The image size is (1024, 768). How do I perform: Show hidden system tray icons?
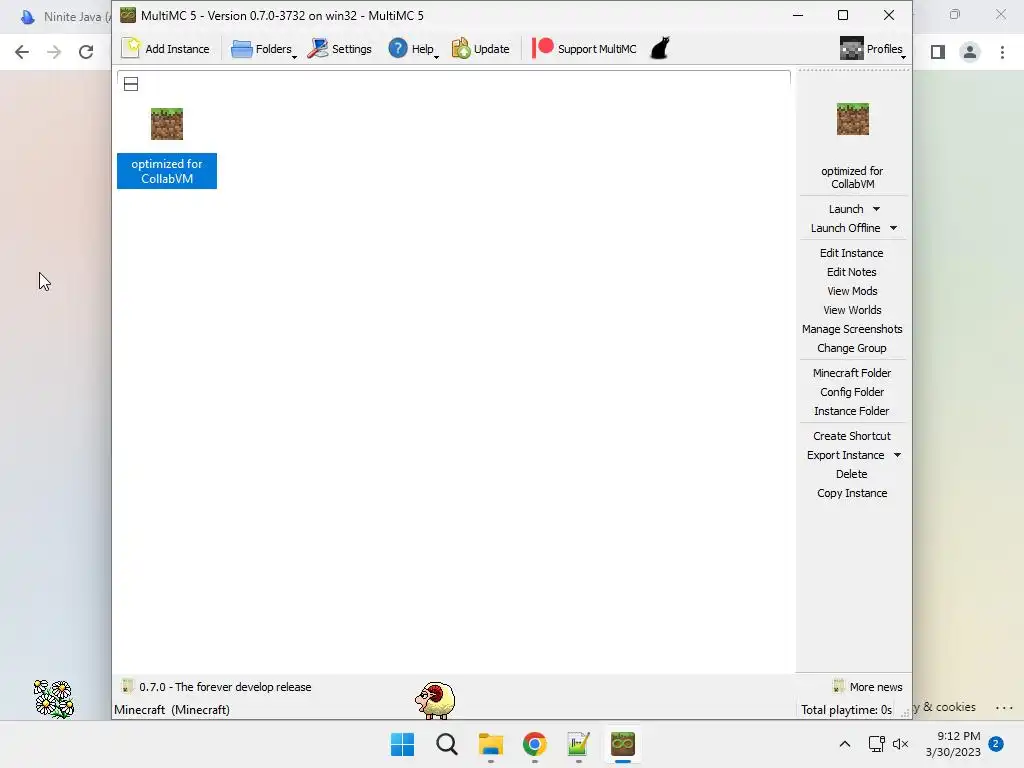[844, 744]
